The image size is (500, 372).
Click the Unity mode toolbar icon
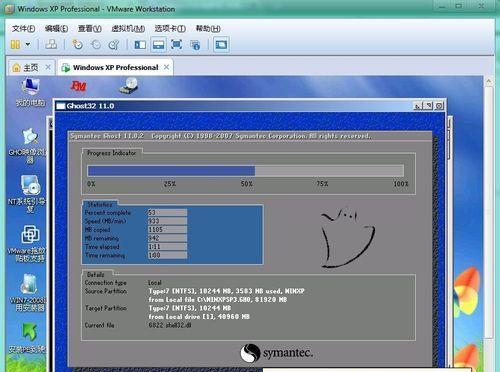(x=195, y=45)
